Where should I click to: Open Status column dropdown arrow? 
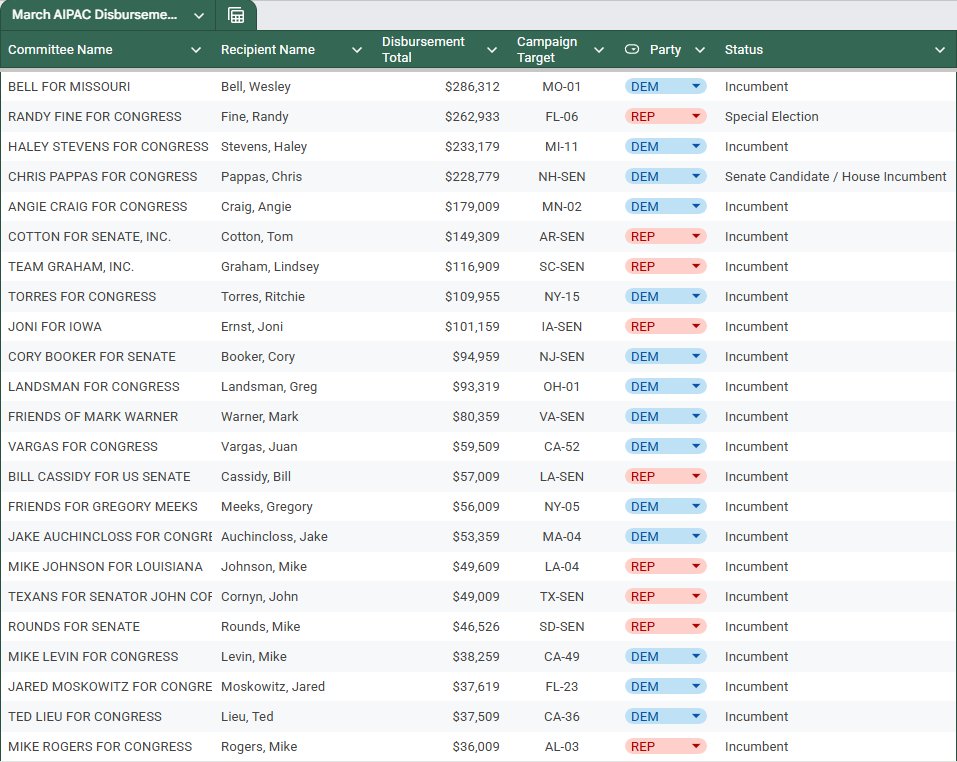(x=940, y=50)
